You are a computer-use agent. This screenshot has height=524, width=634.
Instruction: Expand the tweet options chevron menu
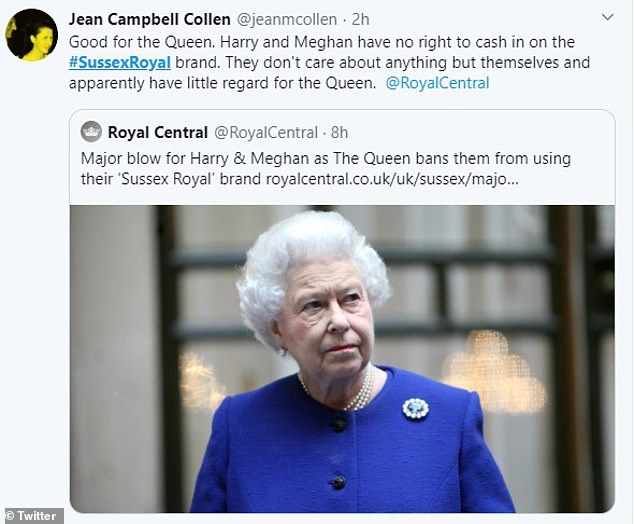[x=607, y=19]
